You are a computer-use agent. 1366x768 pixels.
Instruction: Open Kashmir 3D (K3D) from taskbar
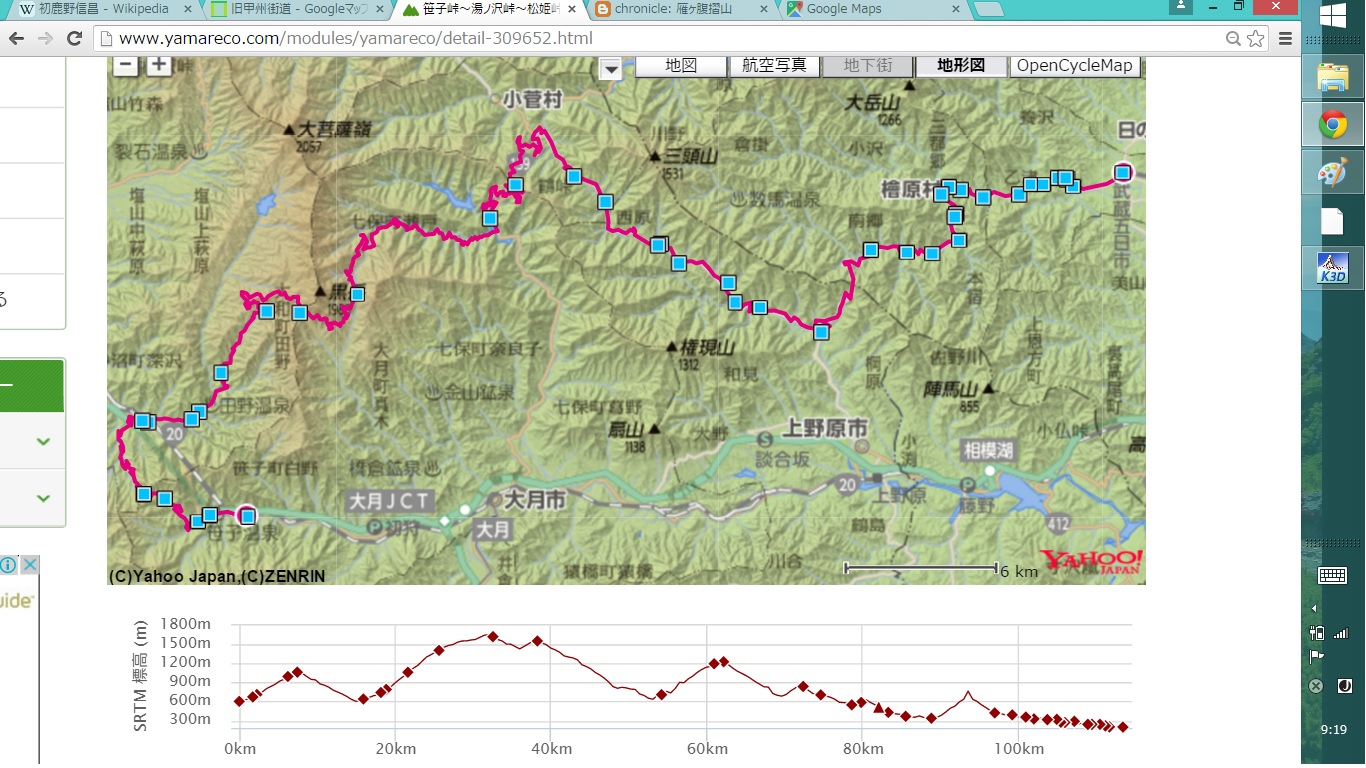coord(1333,267)
